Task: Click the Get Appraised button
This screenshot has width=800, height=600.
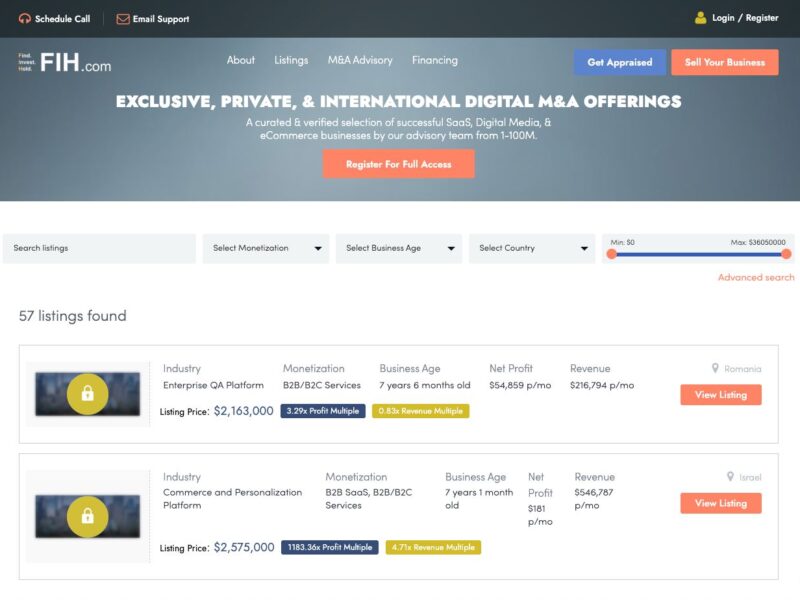Action: [x=620, y=62]
